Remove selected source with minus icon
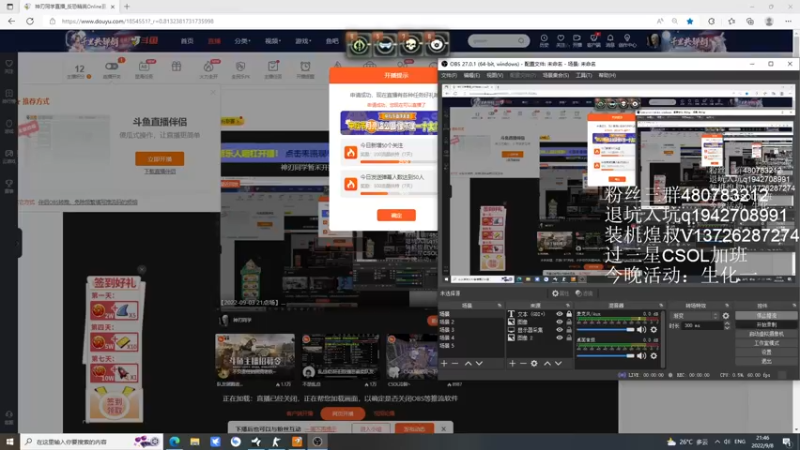800x450 pixels. click(523, 363)
